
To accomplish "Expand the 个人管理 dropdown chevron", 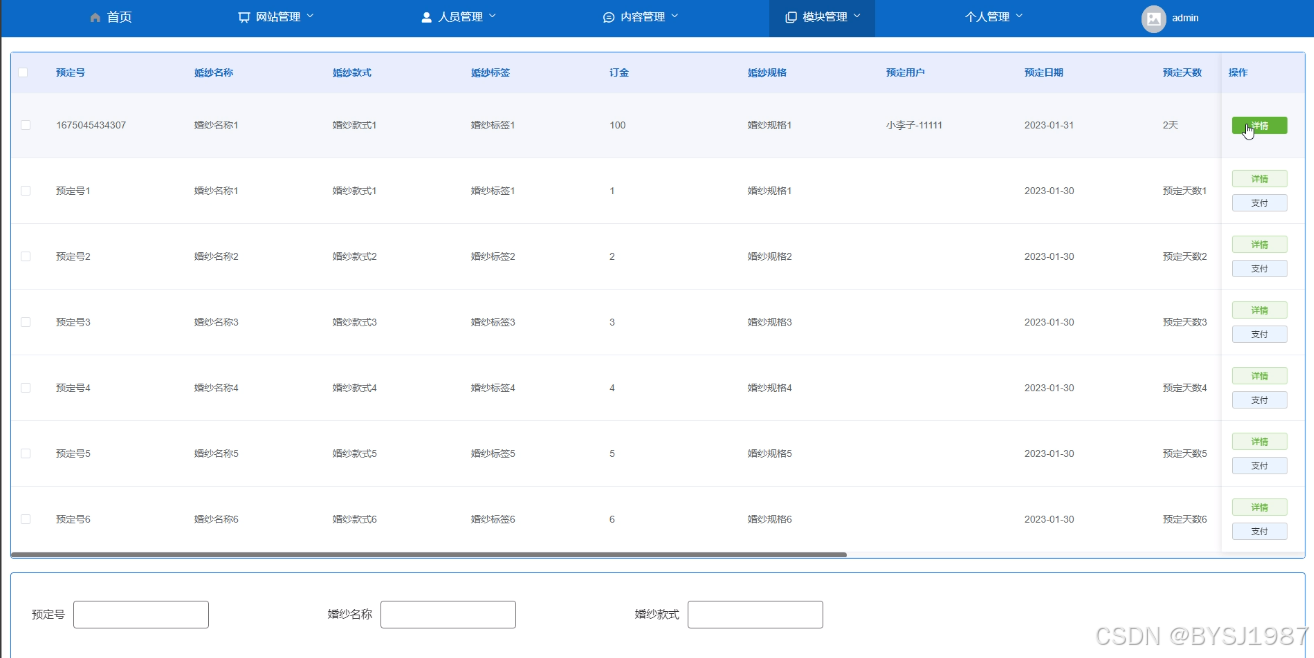I will click(1019, 16).
